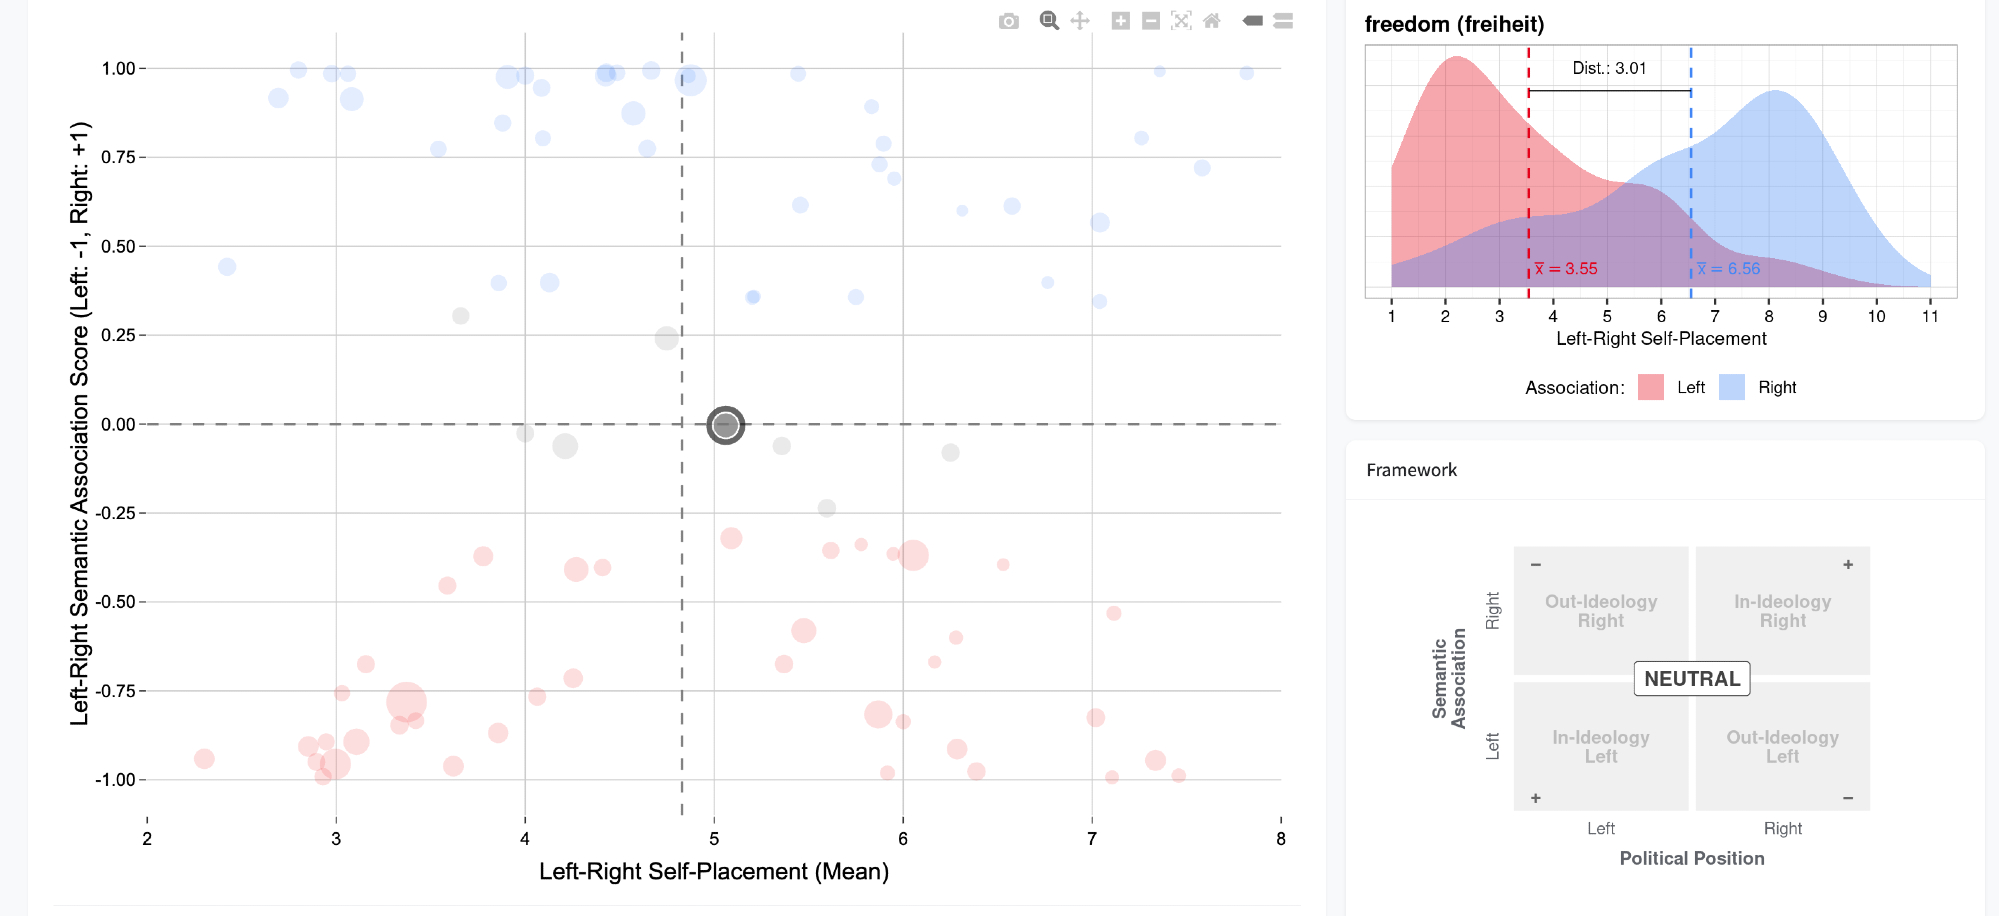
Task: Select the Out-Ideology Right quadrant
Action: tap(1601, 611)
